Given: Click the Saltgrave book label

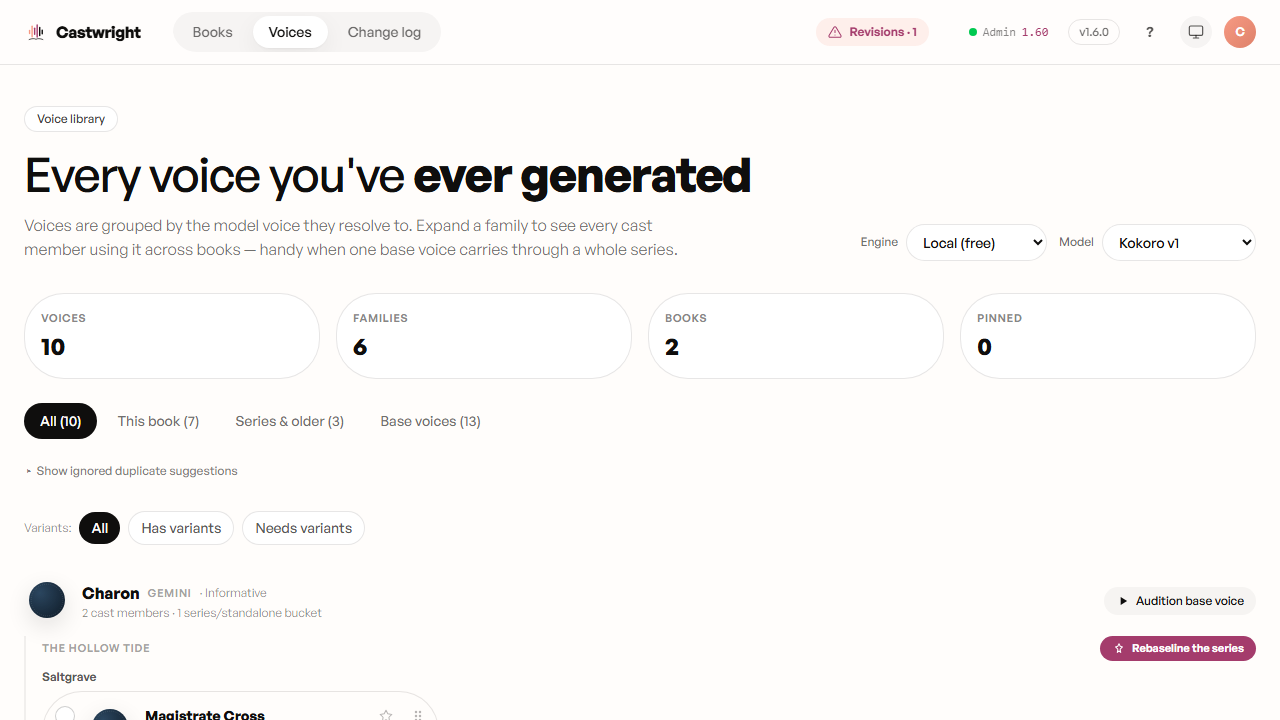Looking at the screenshot, I should [69, 677].
